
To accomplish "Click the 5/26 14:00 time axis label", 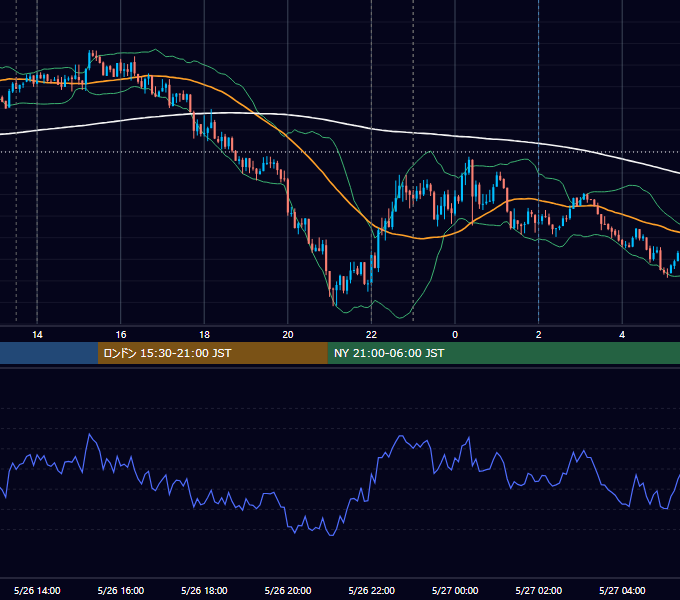I will [x=37, y=590].
